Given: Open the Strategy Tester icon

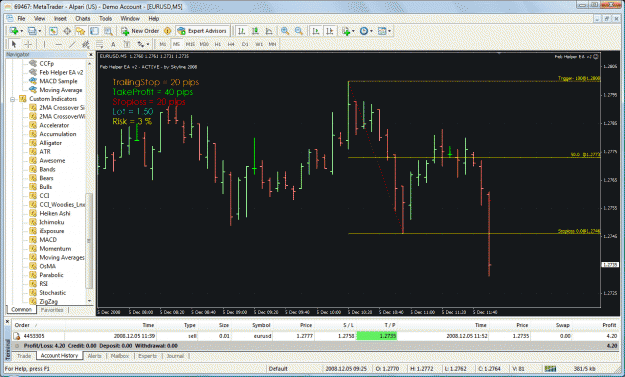Looking at the screenshot, I should [108, 31].
